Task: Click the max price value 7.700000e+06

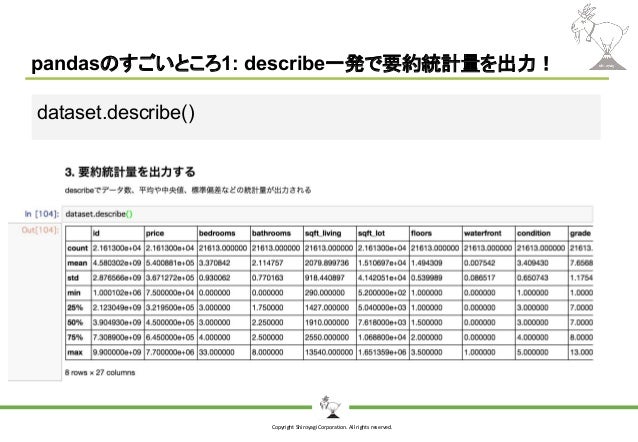Action: 170,352
